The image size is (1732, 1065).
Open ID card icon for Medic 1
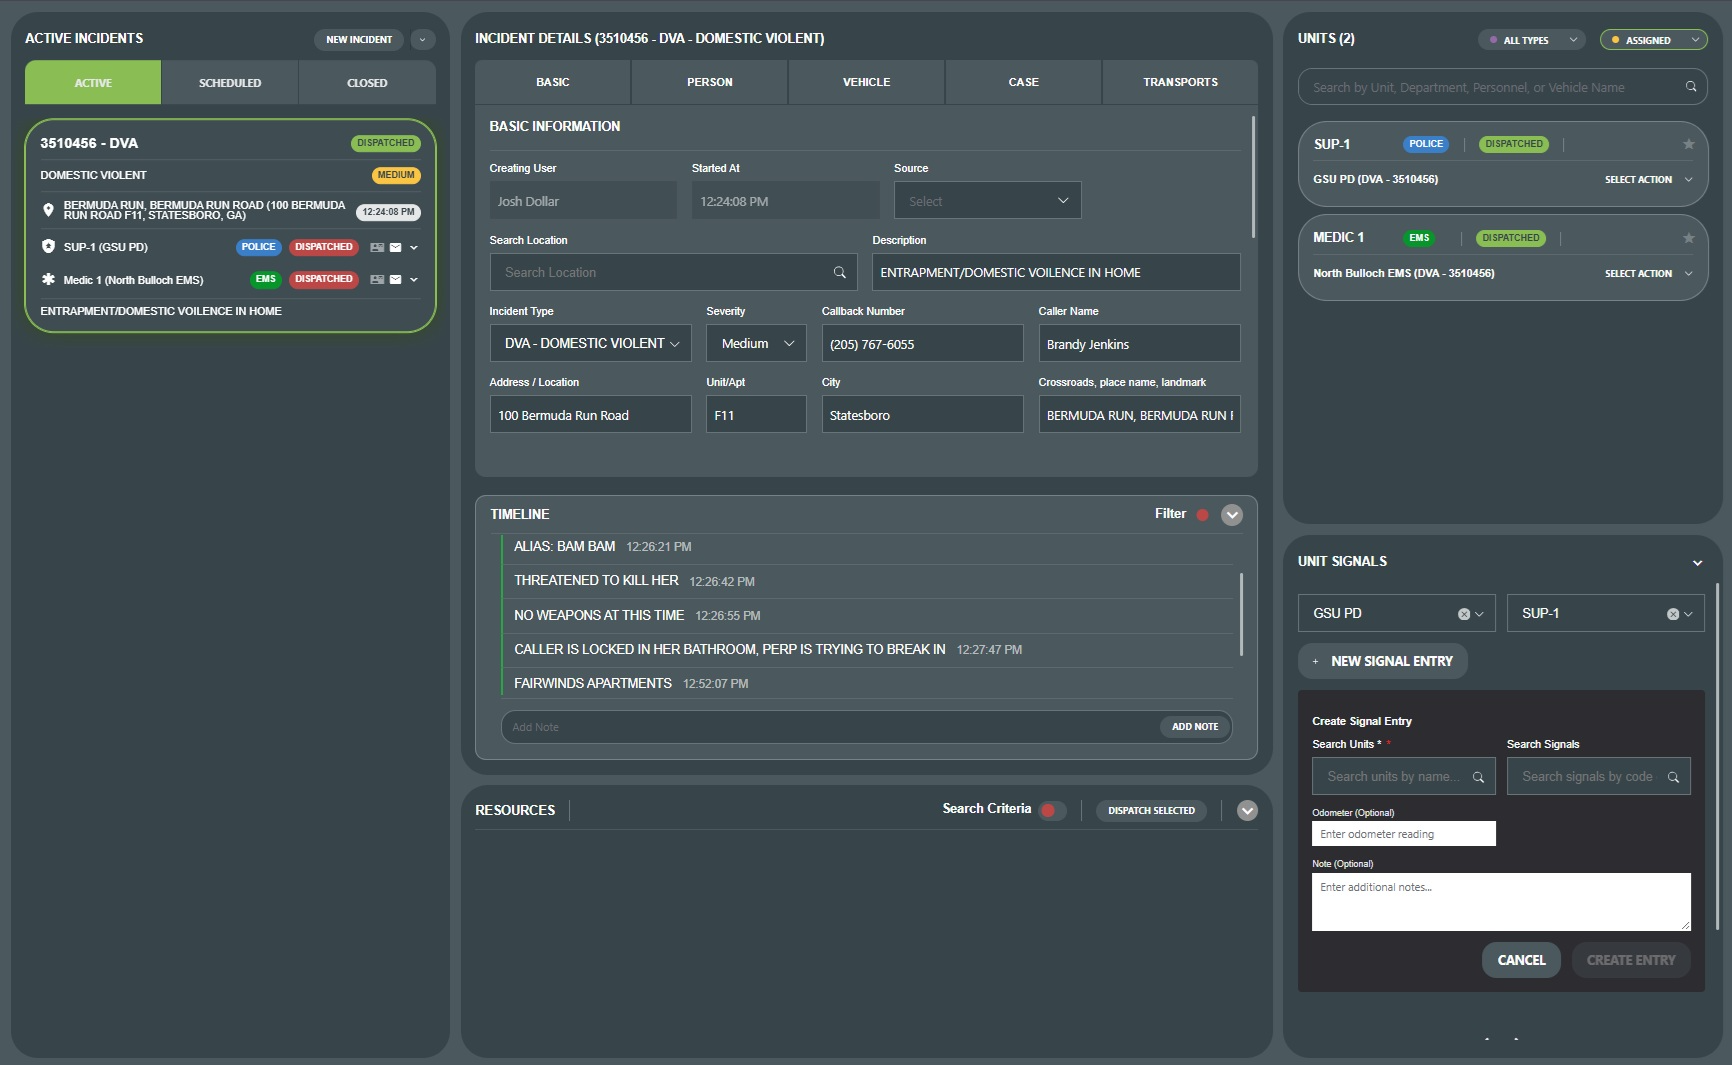coord(377,280)
